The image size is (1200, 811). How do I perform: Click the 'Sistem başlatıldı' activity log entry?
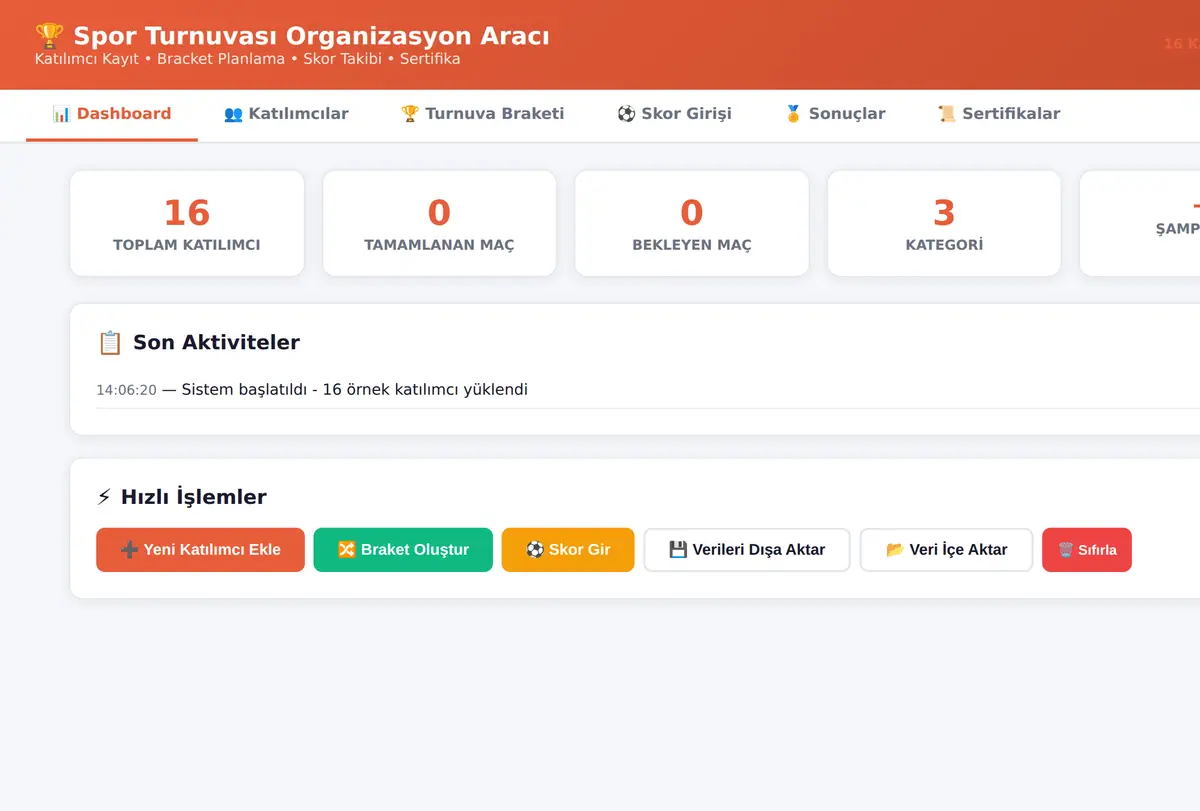[x=648, y=390]
